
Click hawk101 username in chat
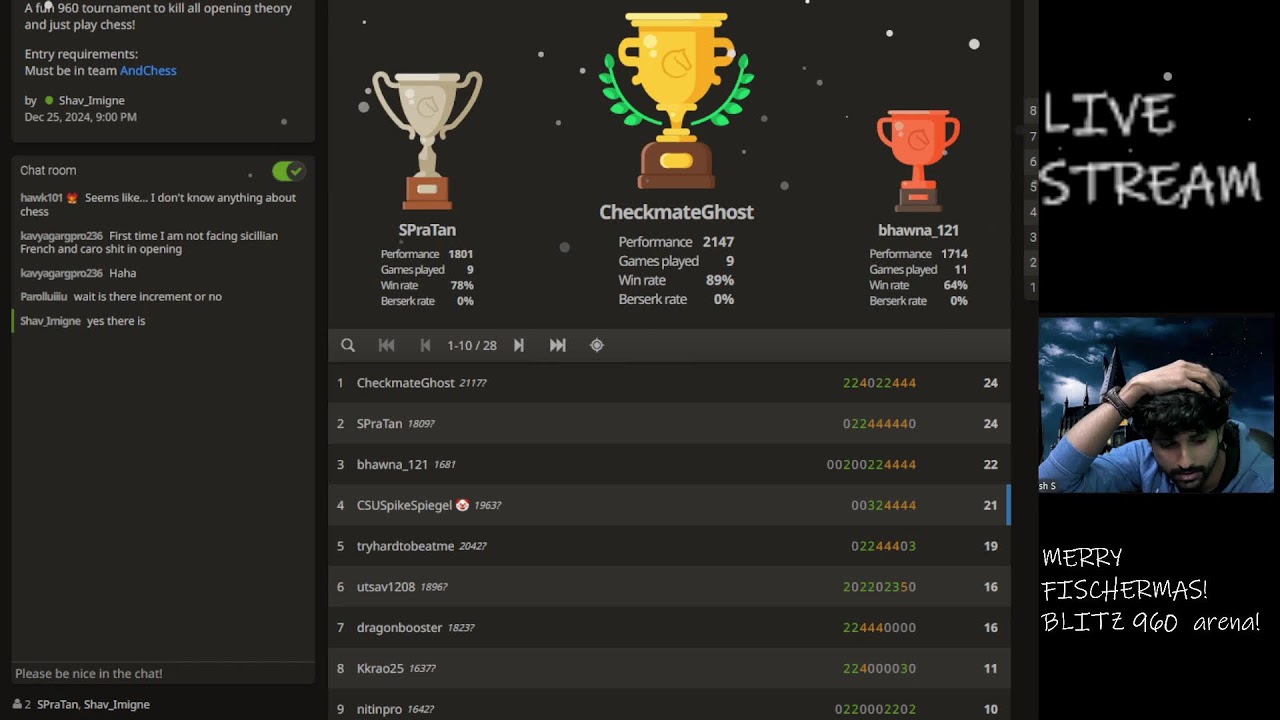pyautogui.click(x=41, y=198)
